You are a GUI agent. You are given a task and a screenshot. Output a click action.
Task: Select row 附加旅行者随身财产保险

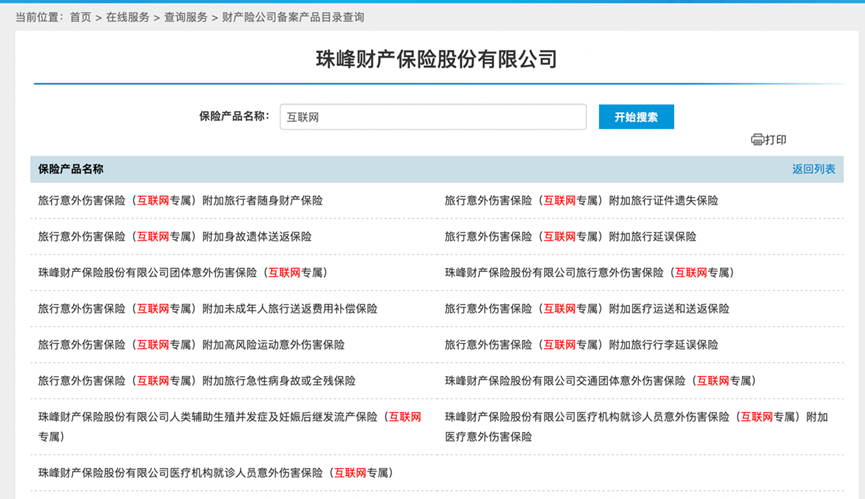pyautogui.click(x=180, y=201)
